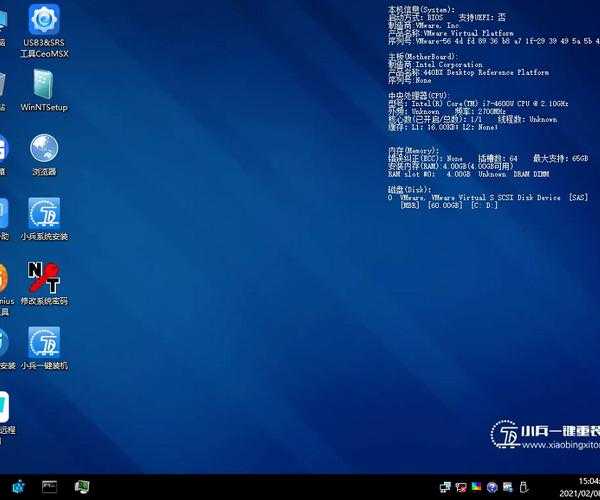Open the 修改系统密码 NT key icon

pyautogui.click(x=44, y=278)
